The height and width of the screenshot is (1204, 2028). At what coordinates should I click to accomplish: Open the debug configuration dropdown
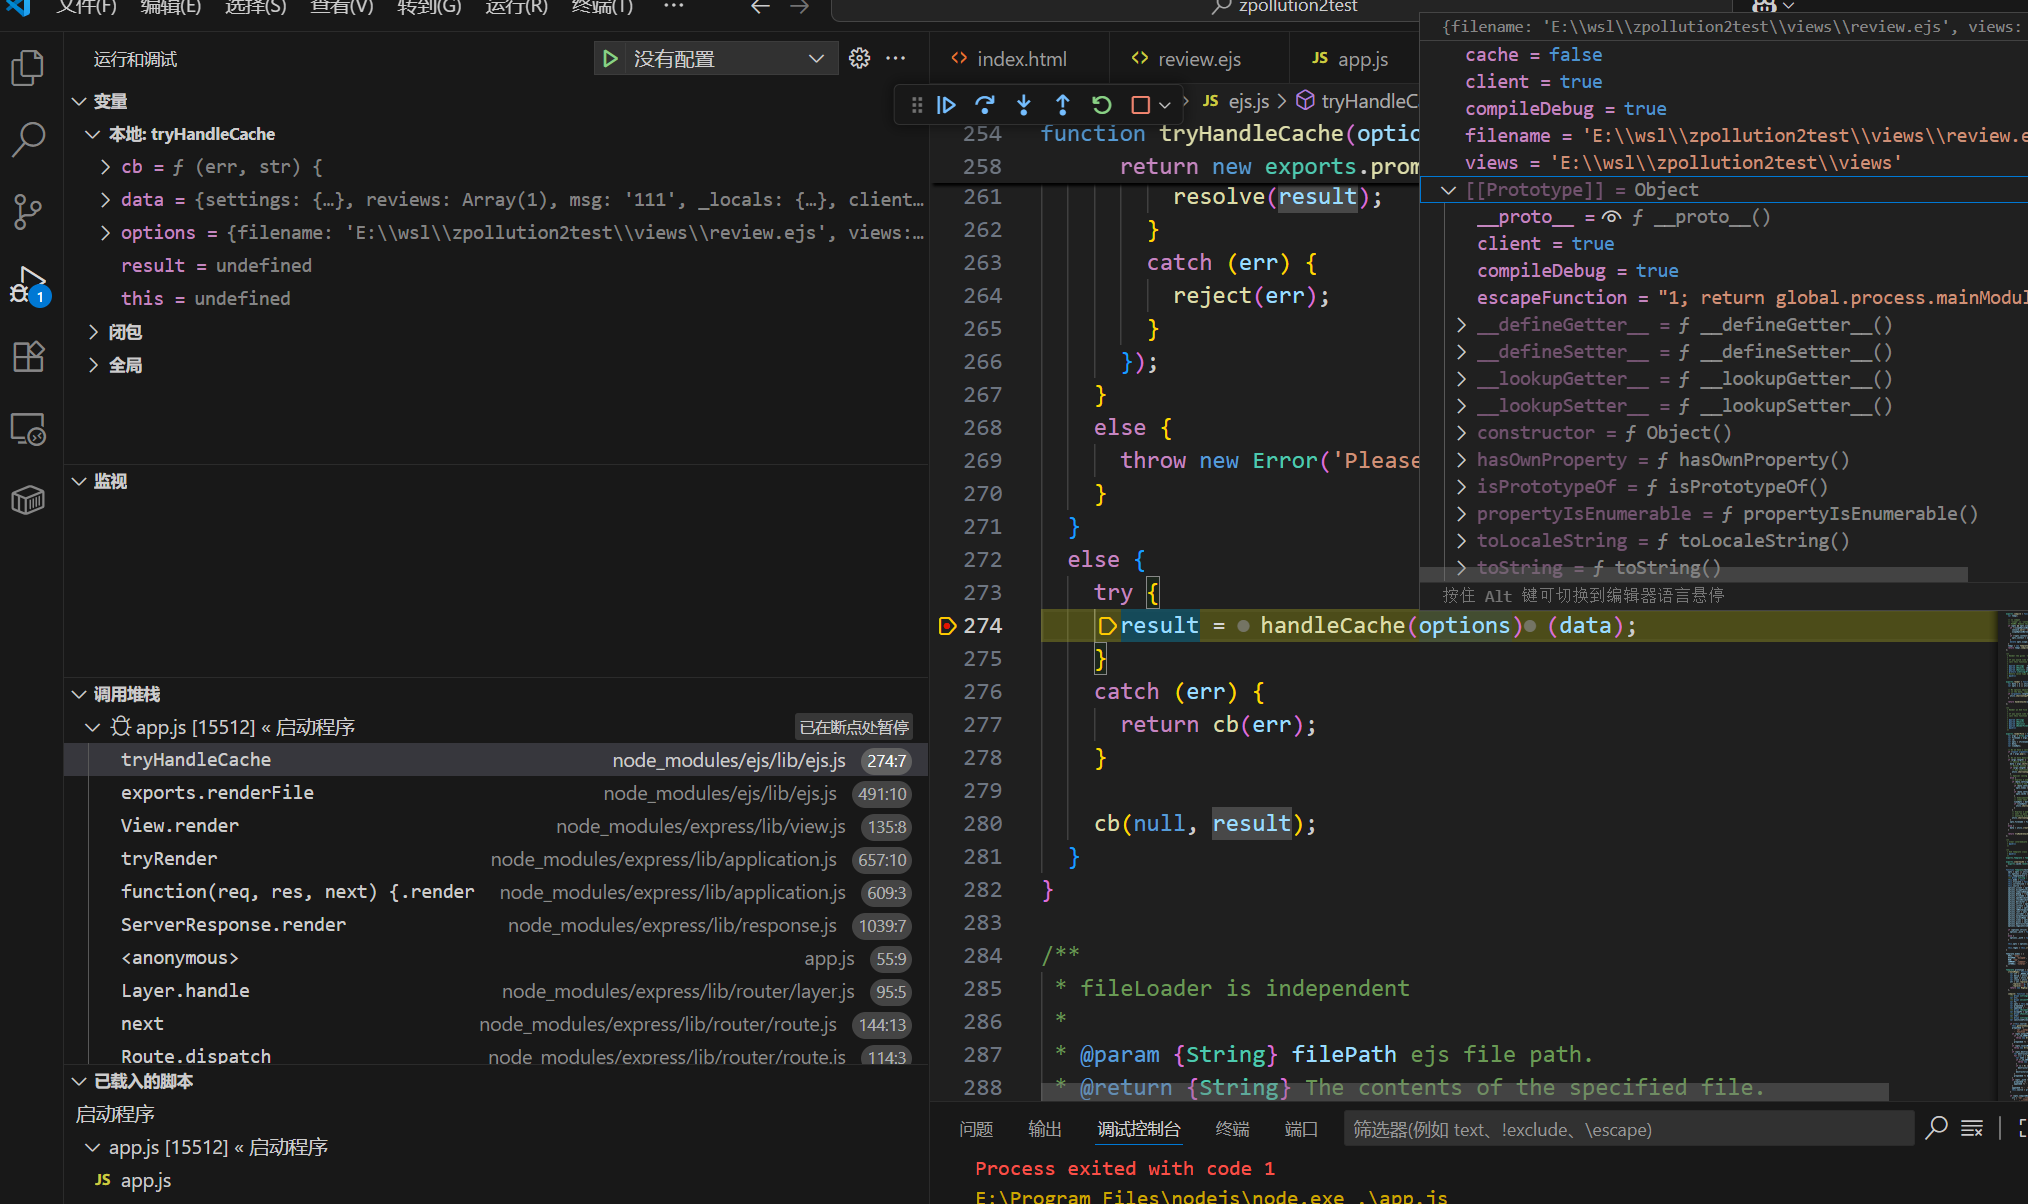click(816, 59)
